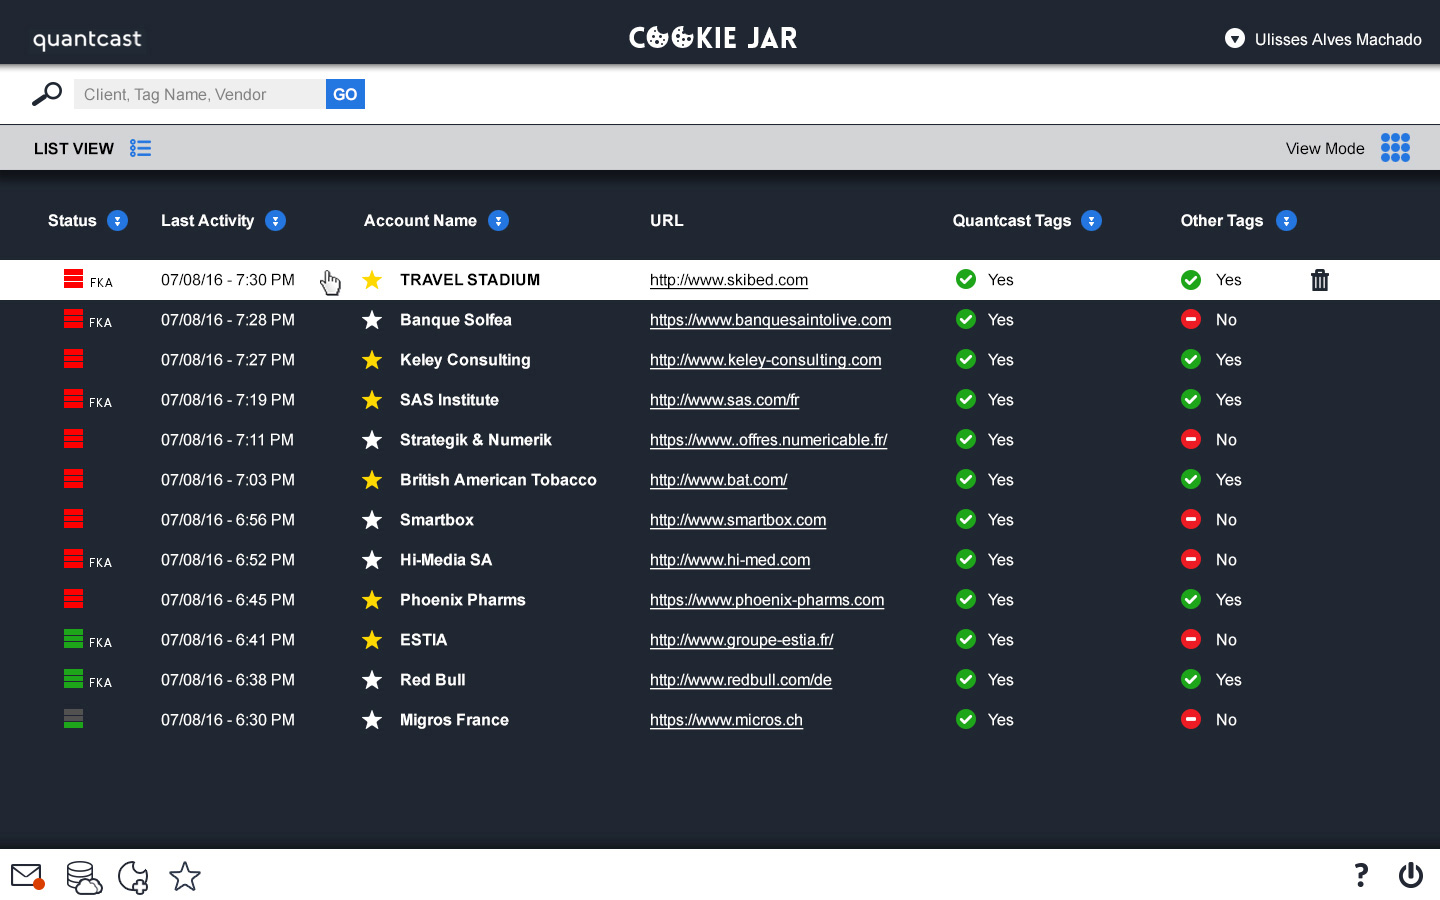Unfavorite the Keley Consulting star
The image size is (1440, 900).
click(x=372, y=360)
